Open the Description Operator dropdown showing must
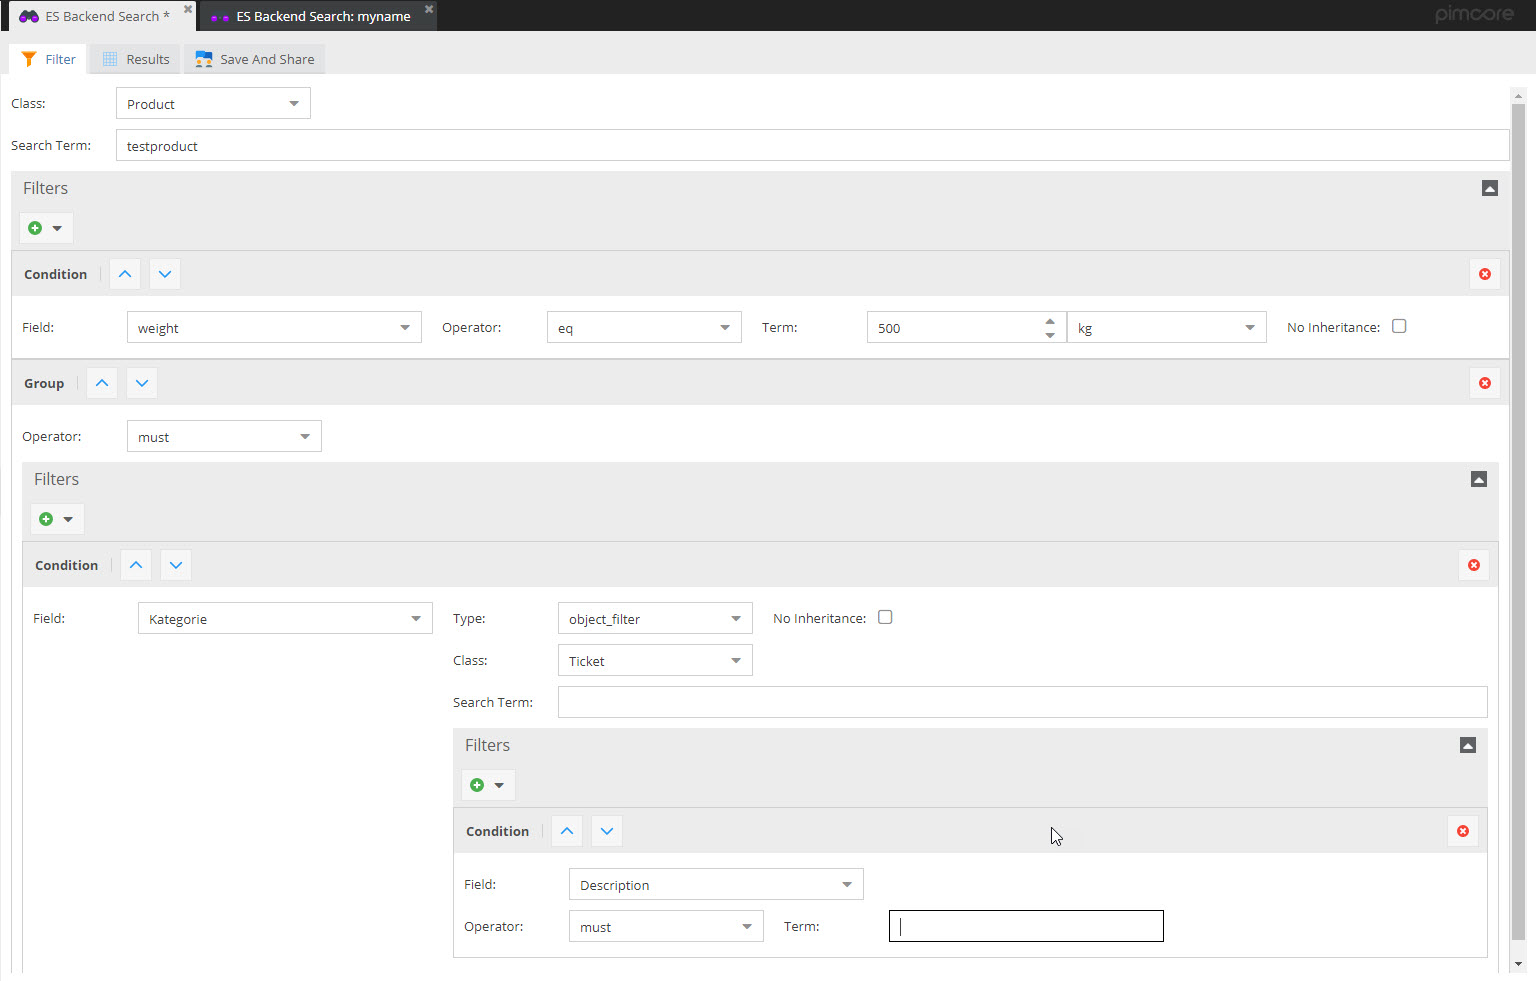Screen dimensions: 1536x981 click(666, 926)
